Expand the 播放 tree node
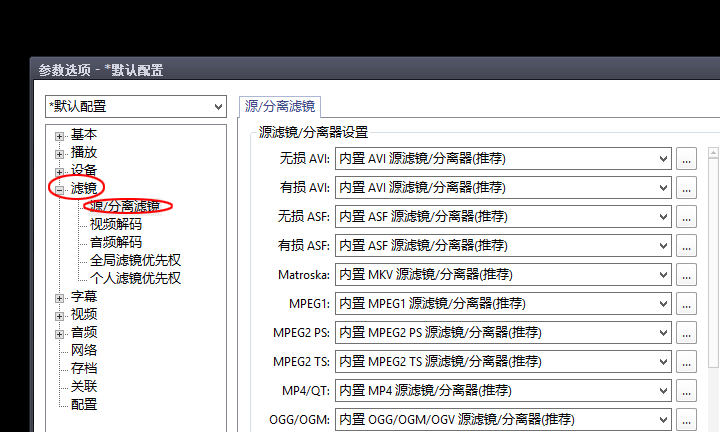Image resolution: width=720 pixels, height=432 pixels. coord(60,153)
